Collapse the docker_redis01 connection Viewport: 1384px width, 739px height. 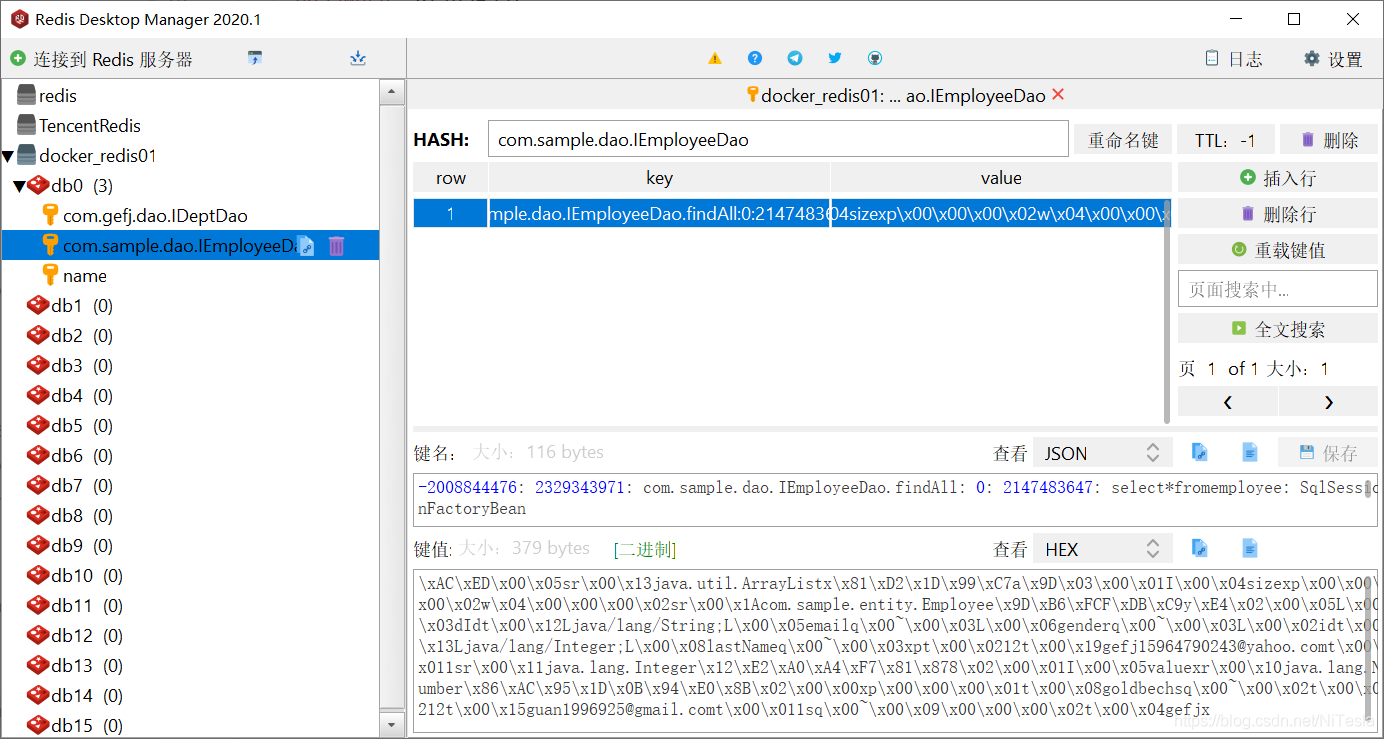point(8,157)
